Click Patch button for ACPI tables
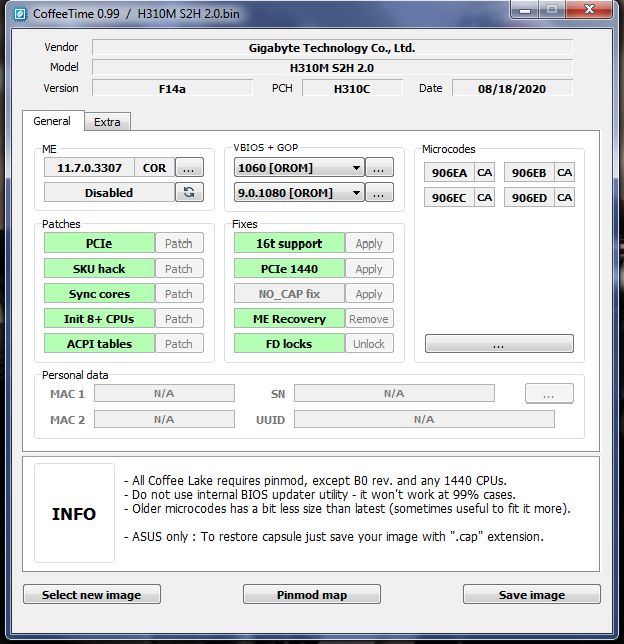This screenshot has height=644, width=624. 179,344
